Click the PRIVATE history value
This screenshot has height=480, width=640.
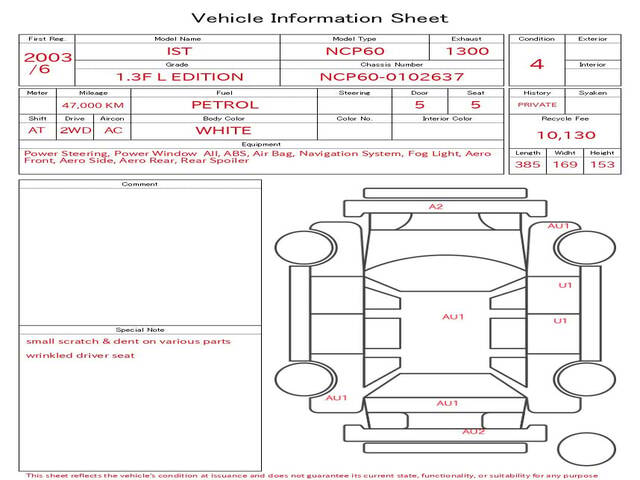point(537,104)
